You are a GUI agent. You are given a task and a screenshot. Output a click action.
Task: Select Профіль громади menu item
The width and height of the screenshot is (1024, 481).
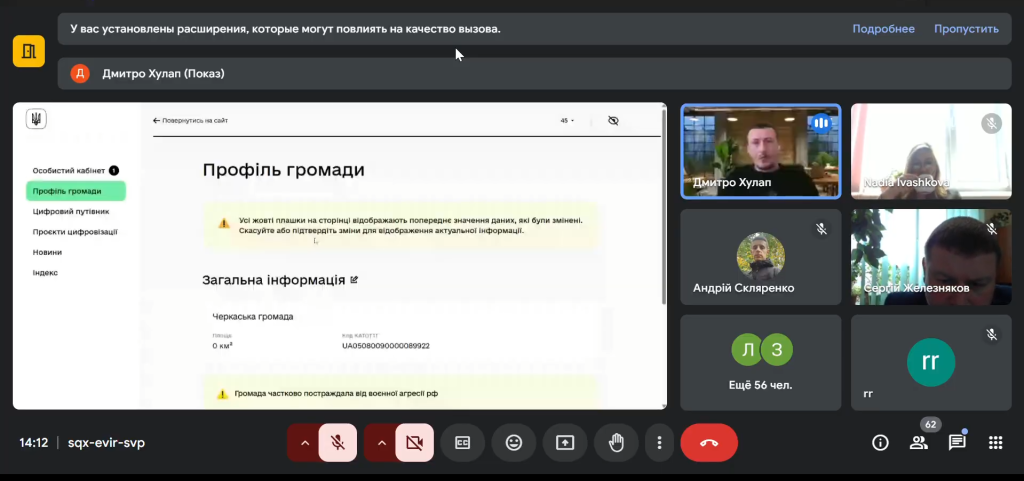[x=76, y=191]
